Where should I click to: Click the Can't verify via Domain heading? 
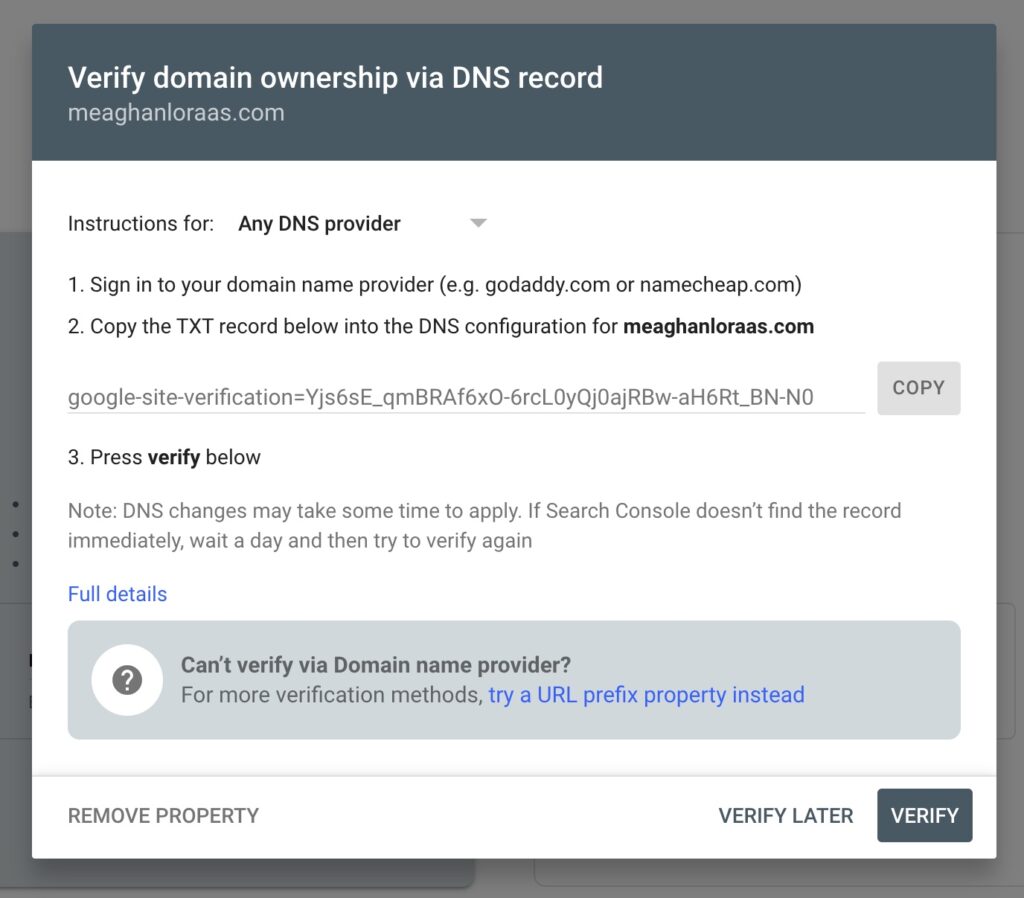(376, 665)
